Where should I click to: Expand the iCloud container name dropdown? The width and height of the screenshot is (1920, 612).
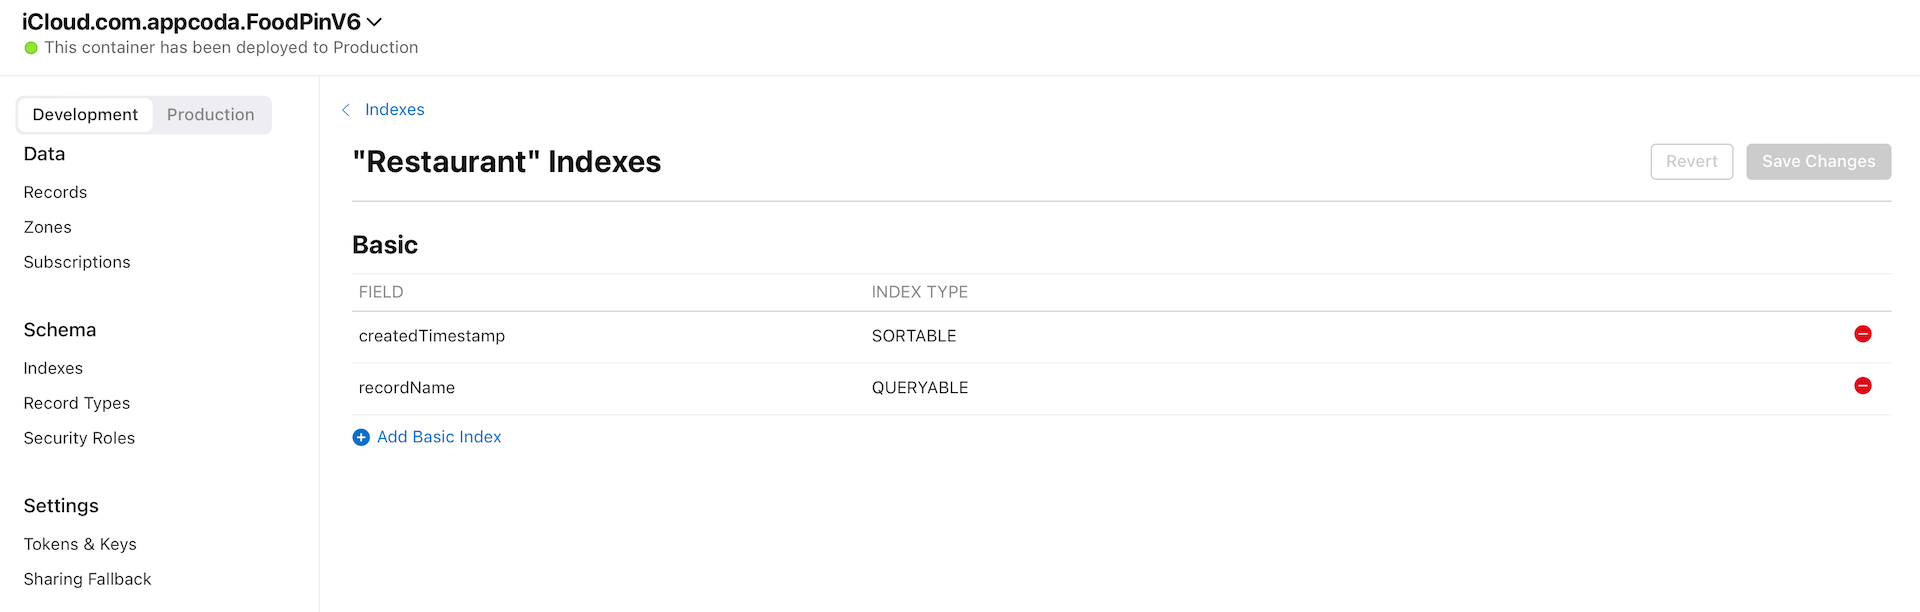tap(375, 22)
